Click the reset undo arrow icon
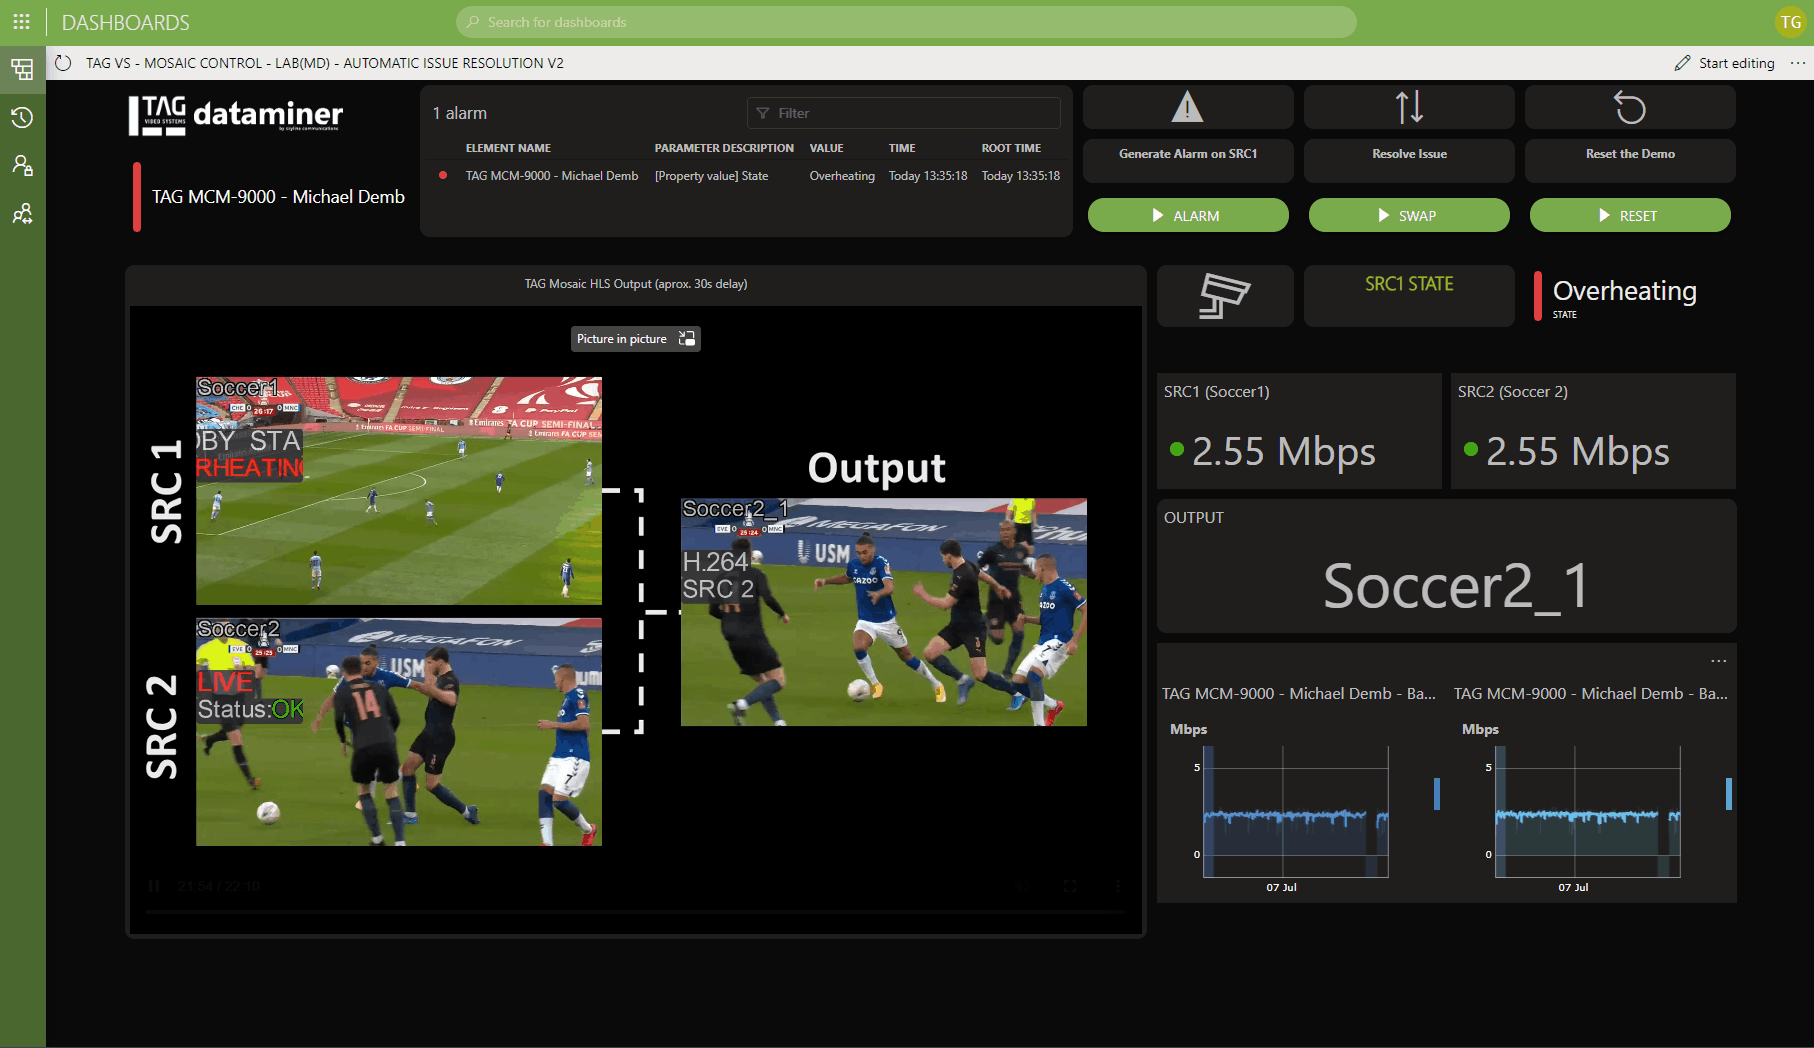This screenshot has width=1814, height=1048. coord(1630,107)
